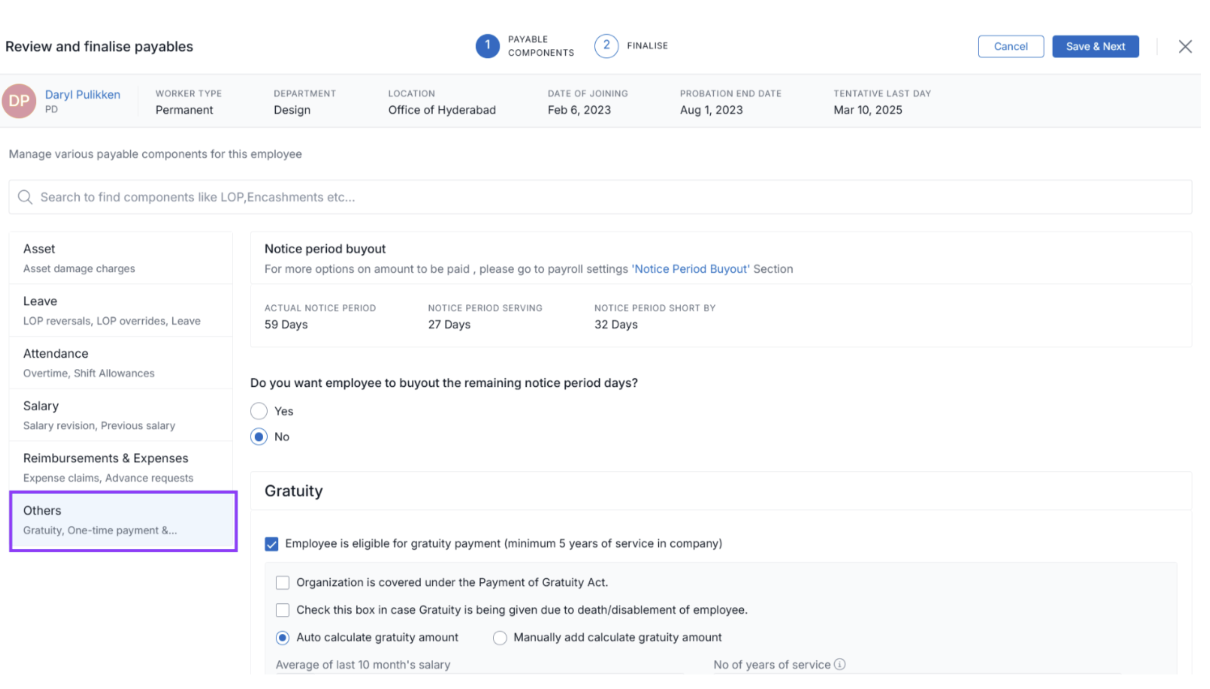1210x689 pixels.
Task: Click the search magnifier icon
Action: (26, 198)
